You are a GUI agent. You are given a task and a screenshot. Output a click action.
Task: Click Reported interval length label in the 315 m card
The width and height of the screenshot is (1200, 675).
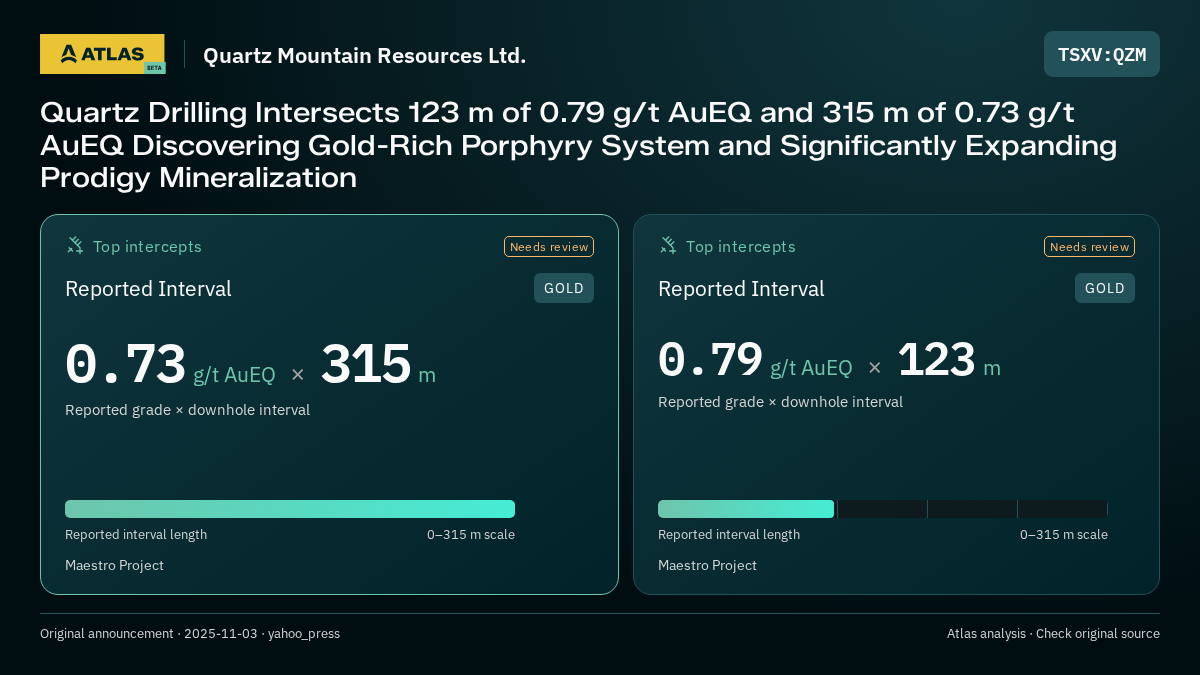136,535
